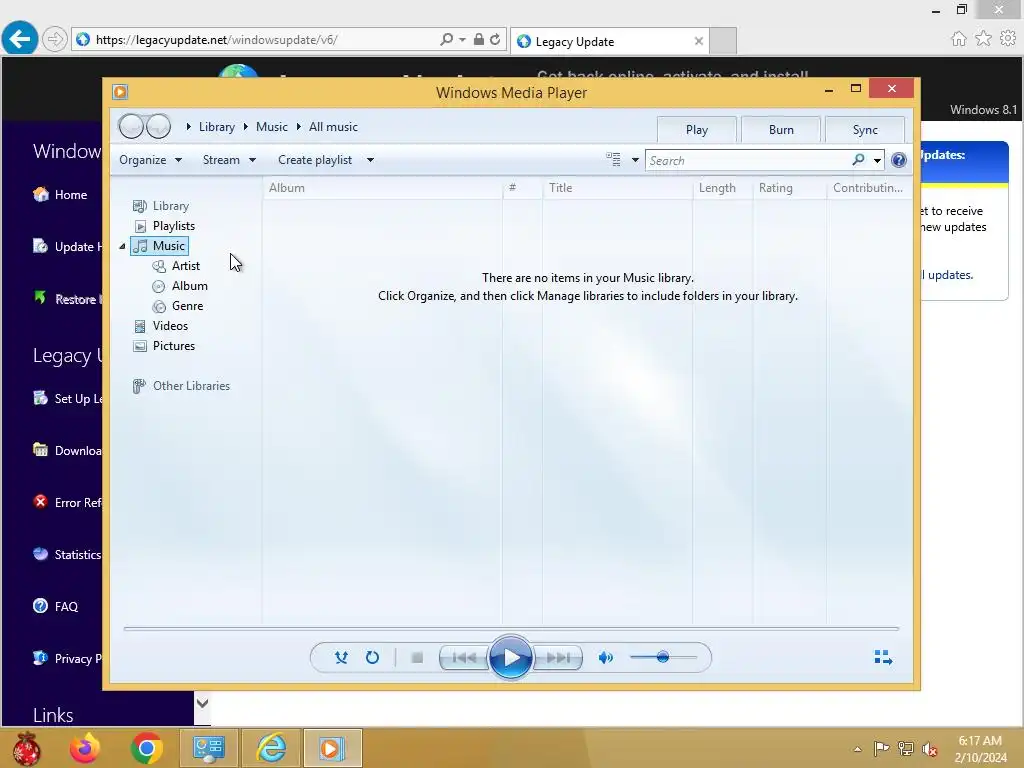The image size is (1024, 768).
Task: Open the Videos library
Action: tap(170, 326)
